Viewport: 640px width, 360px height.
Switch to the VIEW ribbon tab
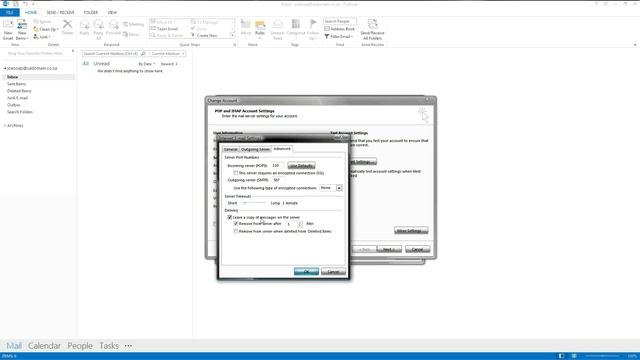point(112,13)
